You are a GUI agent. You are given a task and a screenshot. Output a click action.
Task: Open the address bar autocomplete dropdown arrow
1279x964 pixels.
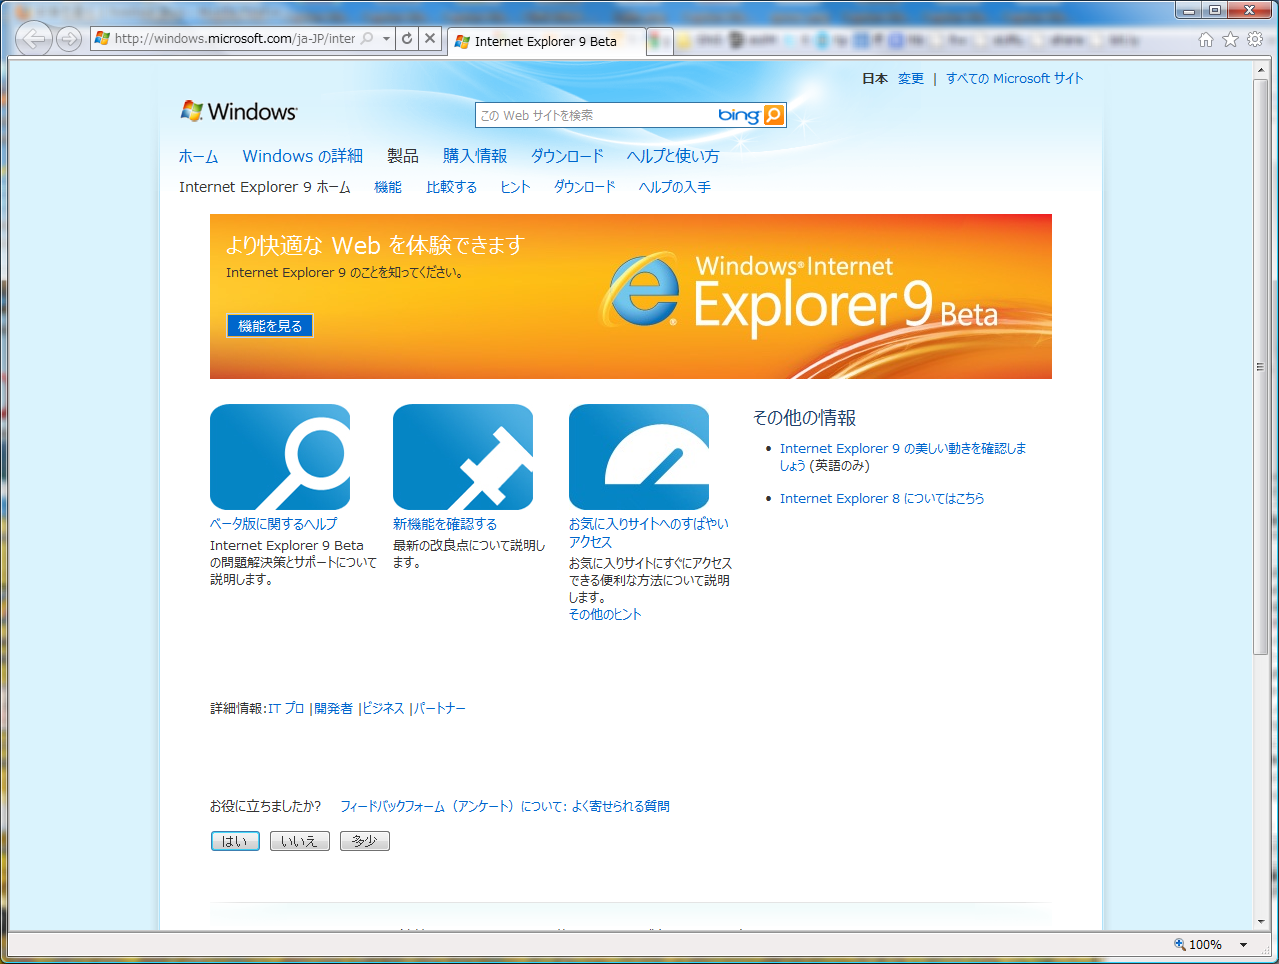(x=386, y=38)
